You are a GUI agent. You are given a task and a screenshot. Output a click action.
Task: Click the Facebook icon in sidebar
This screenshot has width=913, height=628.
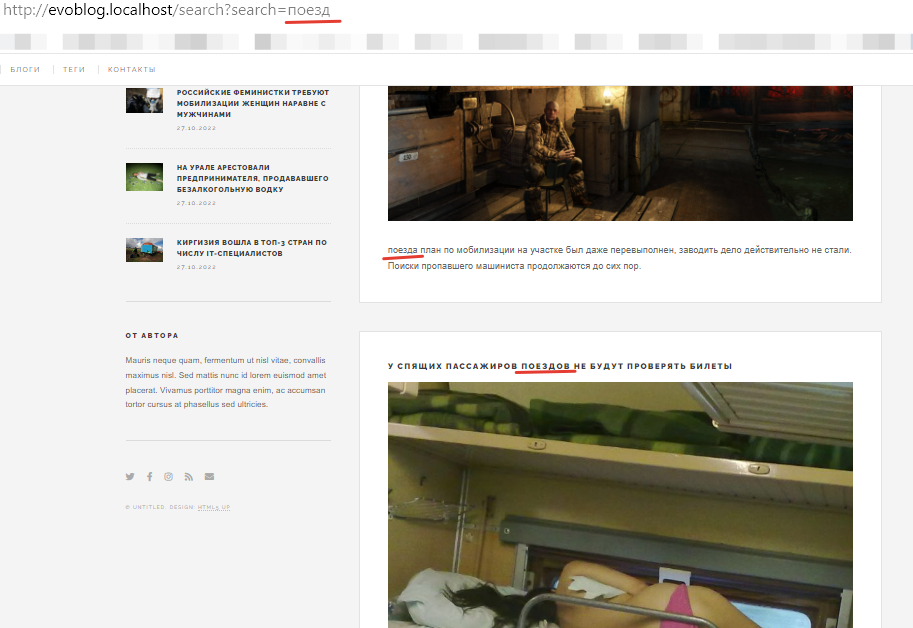tap(149, 477)
